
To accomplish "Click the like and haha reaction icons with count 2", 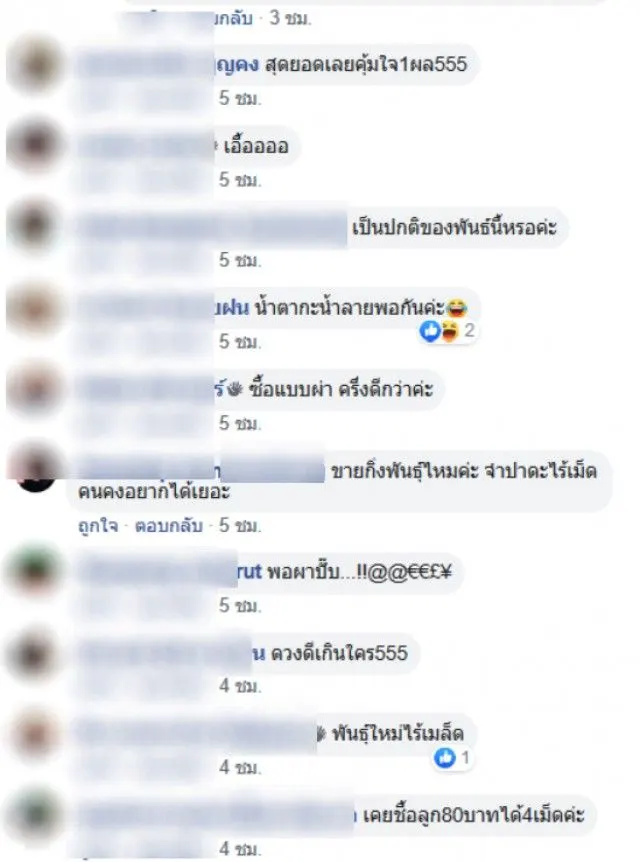I will tap(447, 331).
